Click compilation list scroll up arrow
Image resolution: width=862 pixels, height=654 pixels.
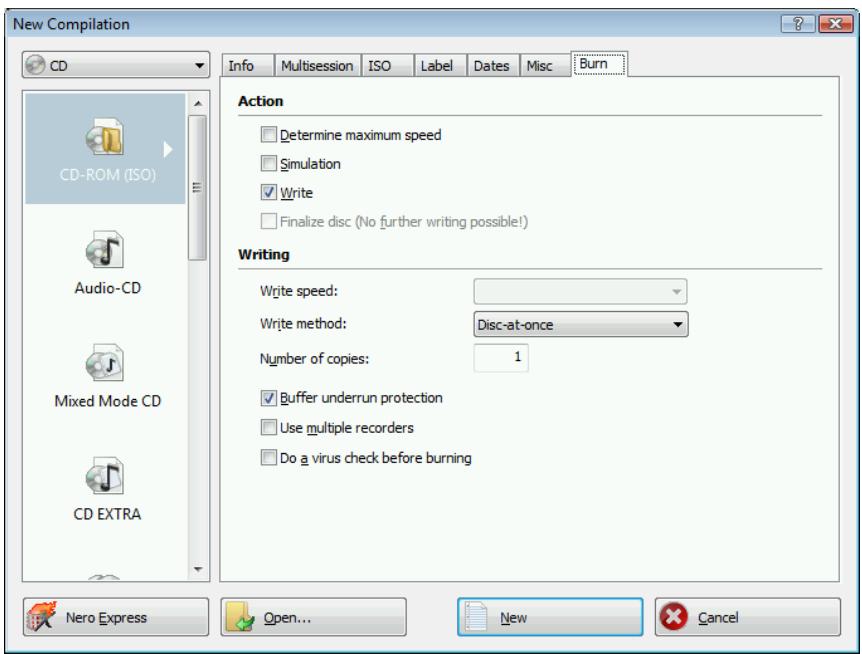[198, 103]
